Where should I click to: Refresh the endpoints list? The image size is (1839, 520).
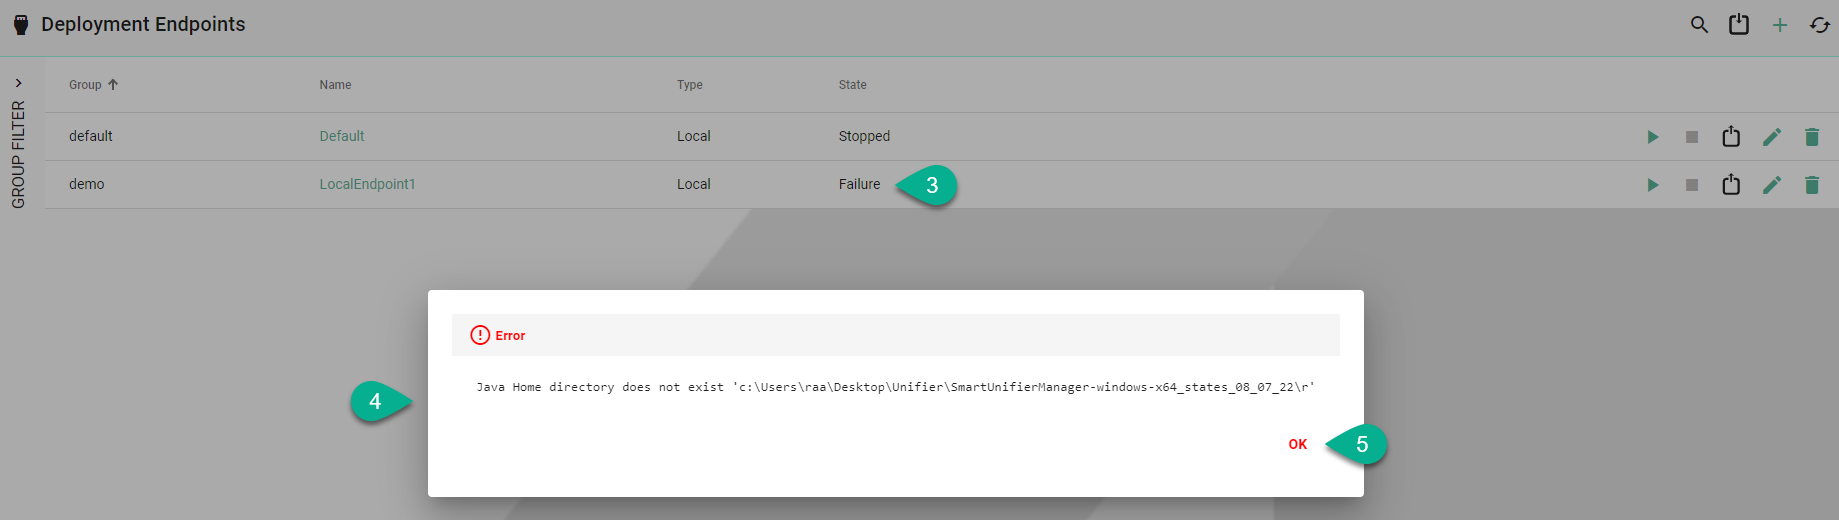[x=1820, y=25]
